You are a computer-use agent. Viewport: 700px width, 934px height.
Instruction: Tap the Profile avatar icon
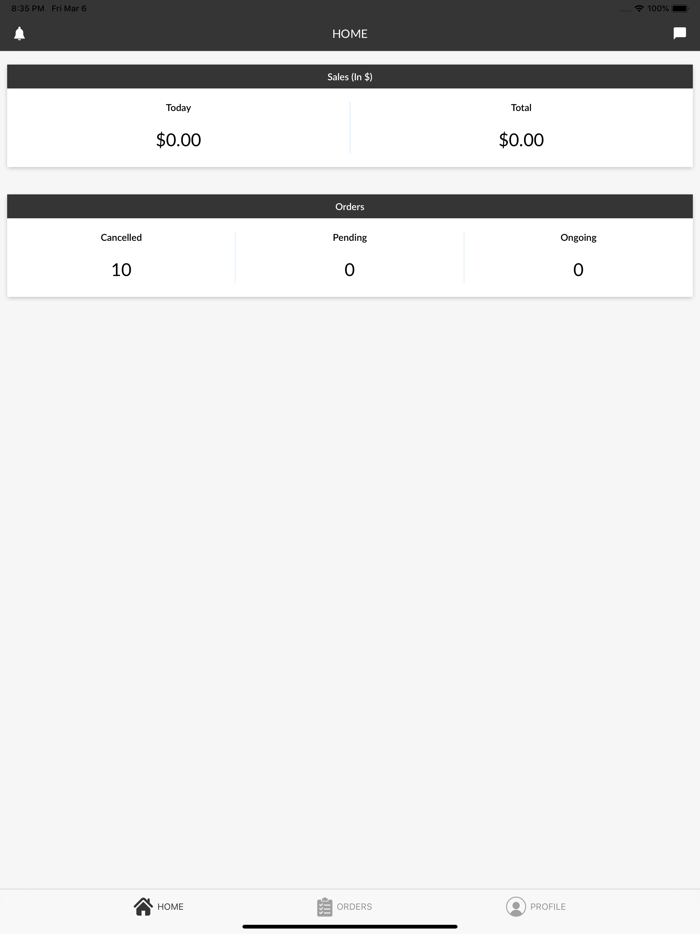(x=516, y=906)
